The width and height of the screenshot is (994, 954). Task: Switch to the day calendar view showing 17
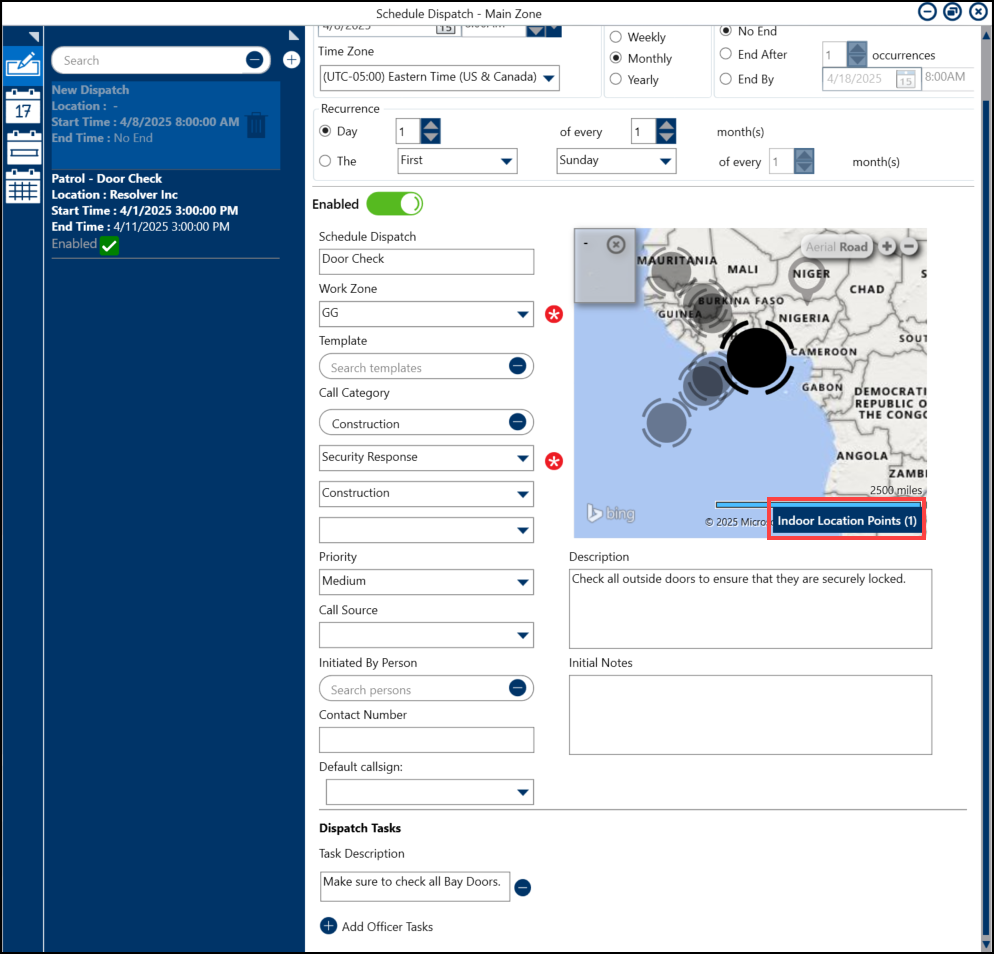(x=22, y=106)
